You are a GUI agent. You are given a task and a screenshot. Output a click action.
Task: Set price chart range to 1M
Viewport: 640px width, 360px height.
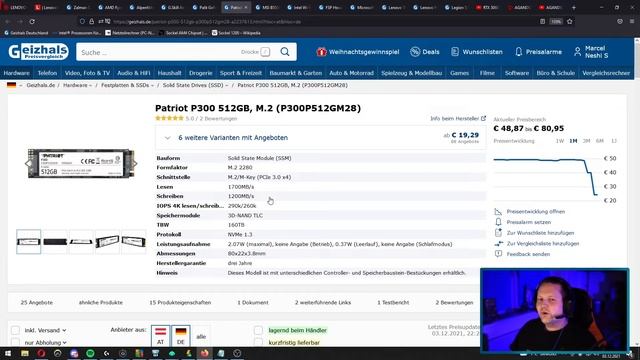click(573, 141)
